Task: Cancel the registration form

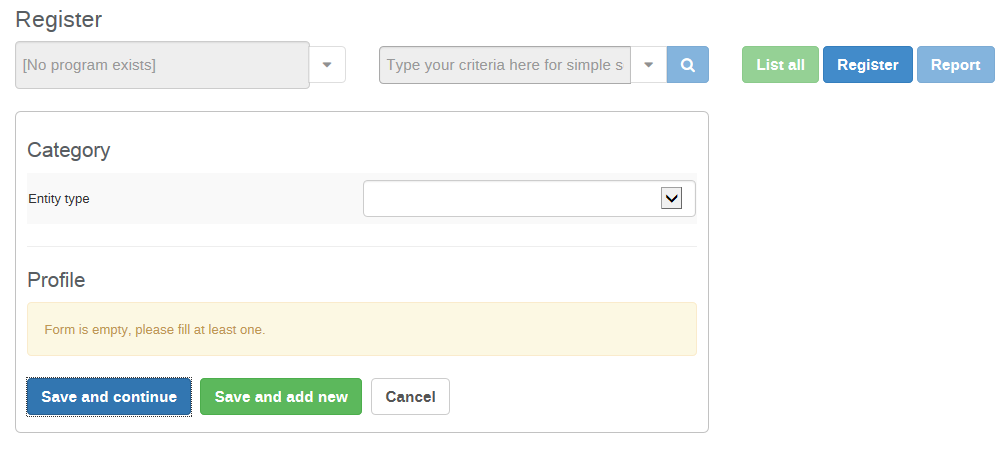Action: coord(410,397)
